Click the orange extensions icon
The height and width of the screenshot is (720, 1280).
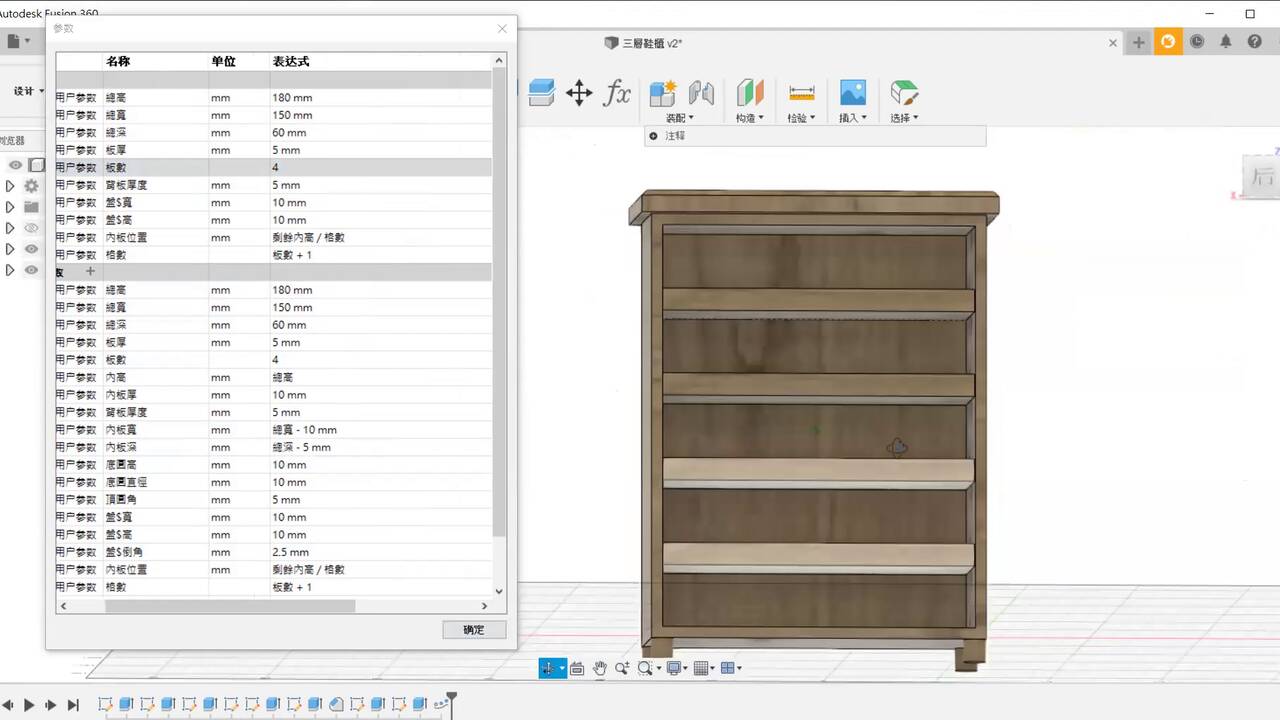click(1168, 42)
